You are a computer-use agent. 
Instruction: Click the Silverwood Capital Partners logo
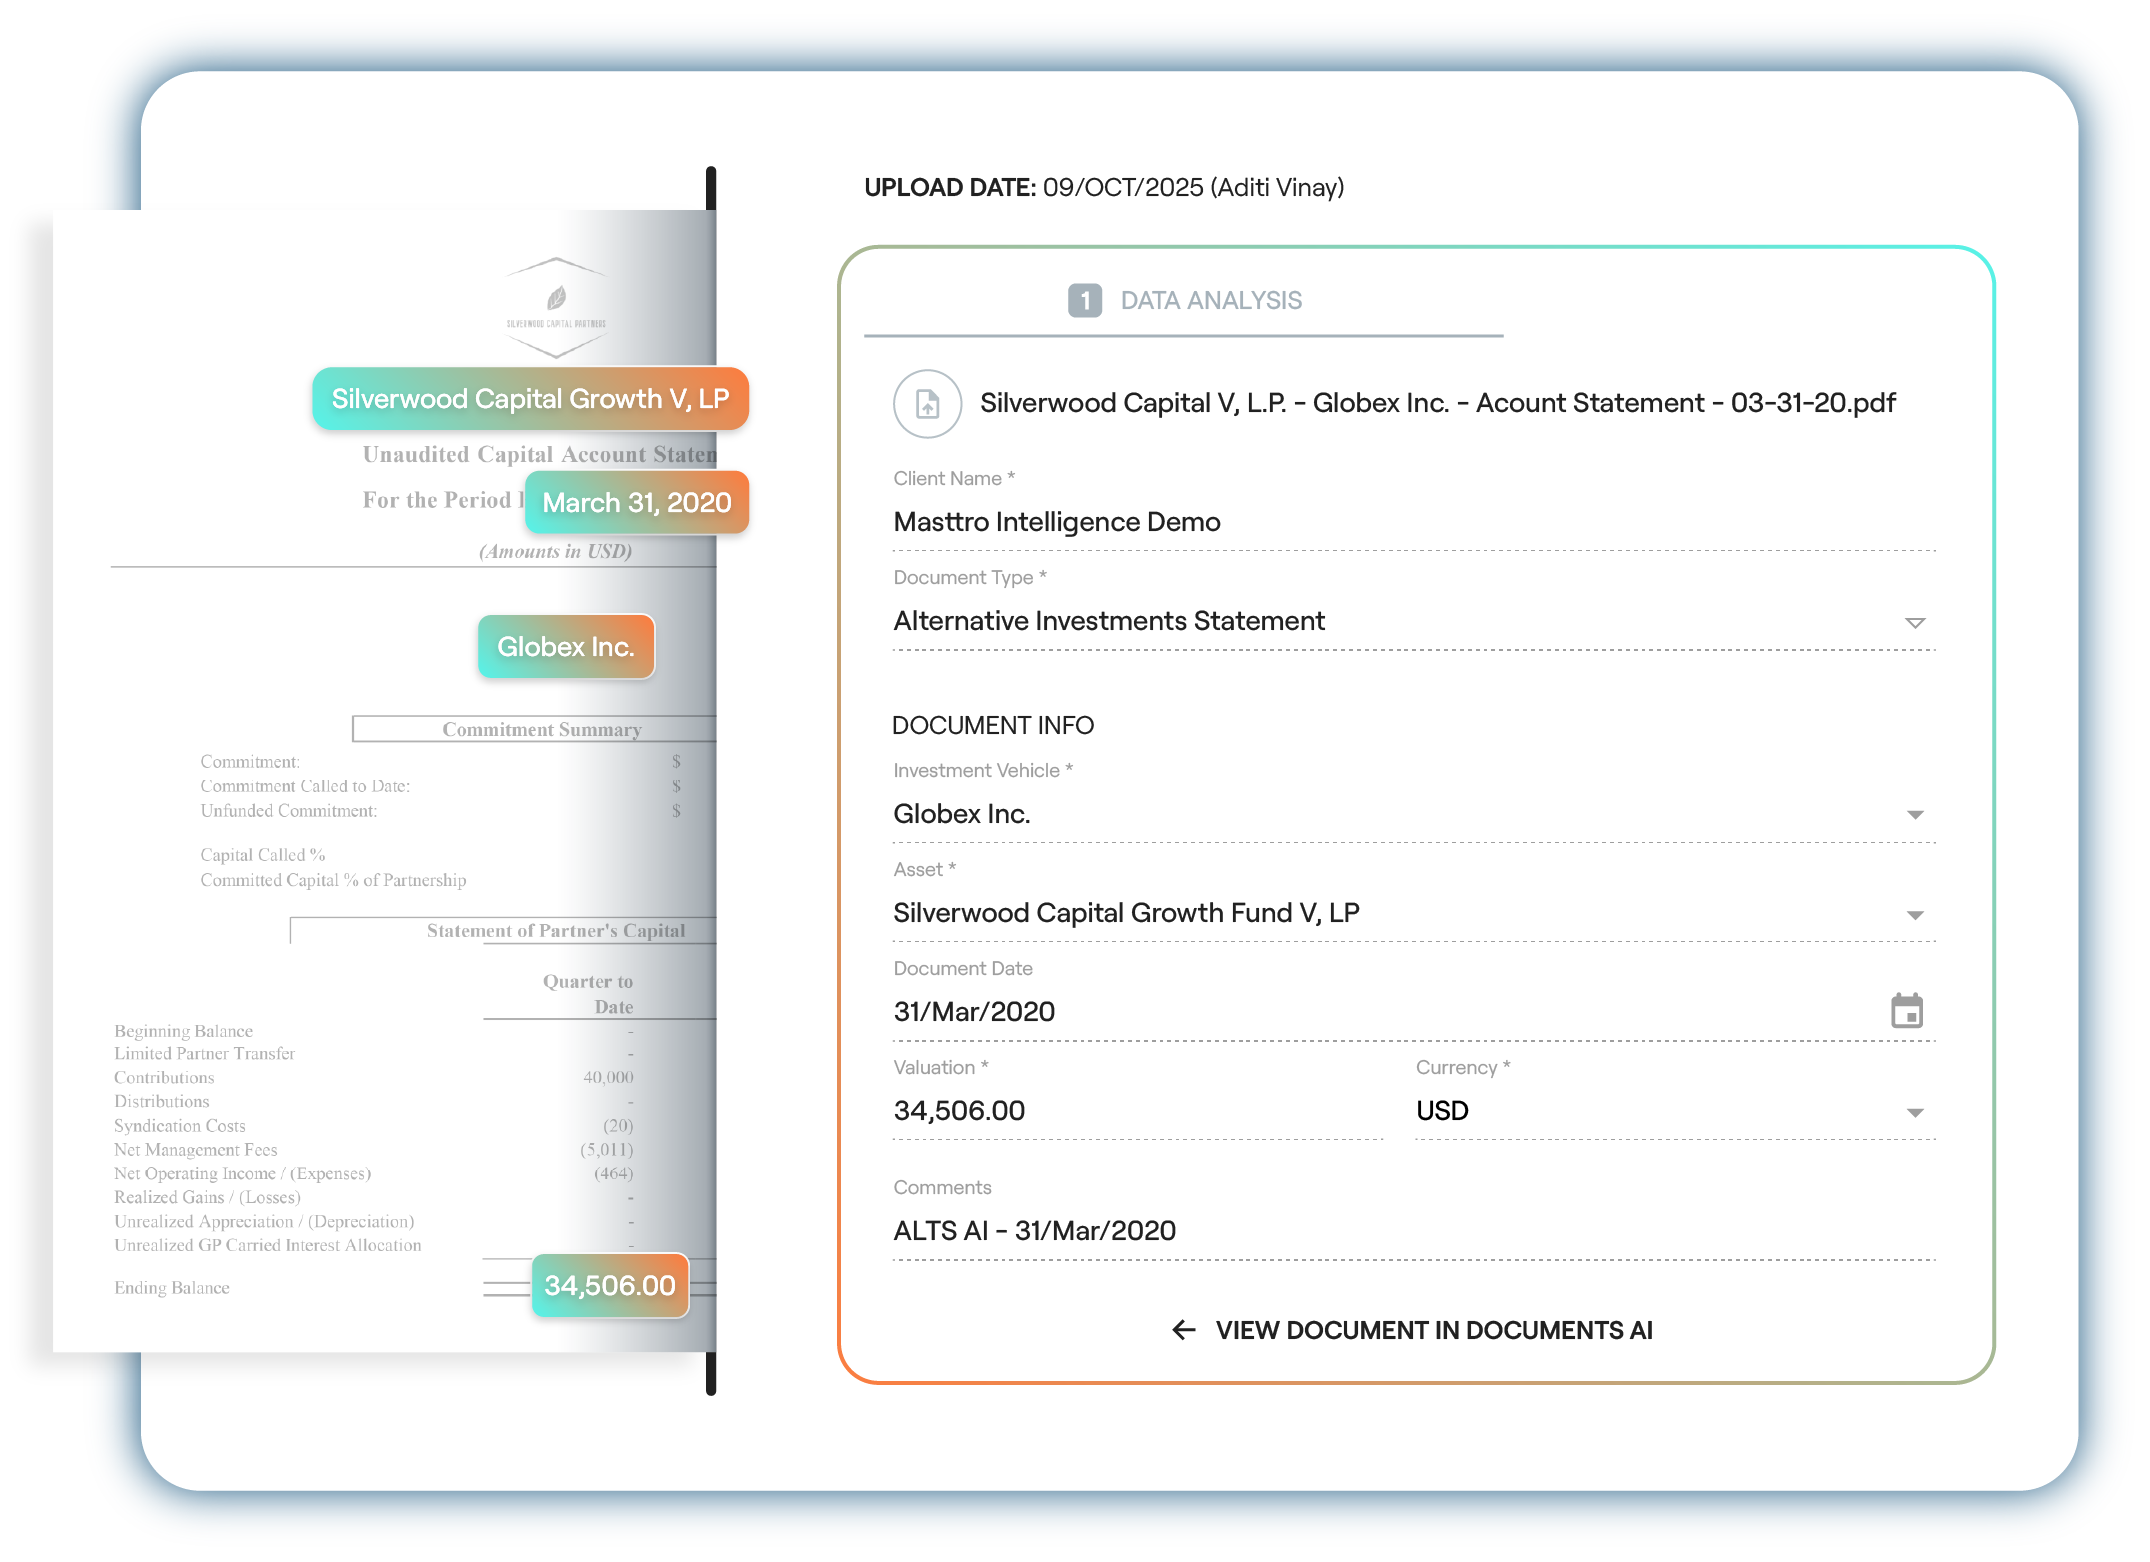point(556,307)
